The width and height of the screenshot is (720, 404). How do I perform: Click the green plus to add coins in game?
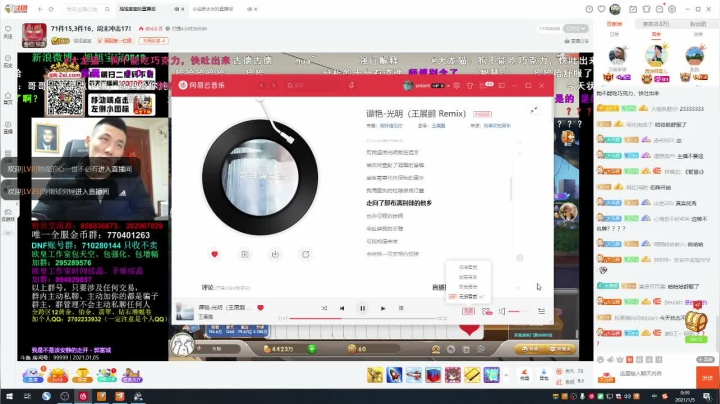pos(312,349)
